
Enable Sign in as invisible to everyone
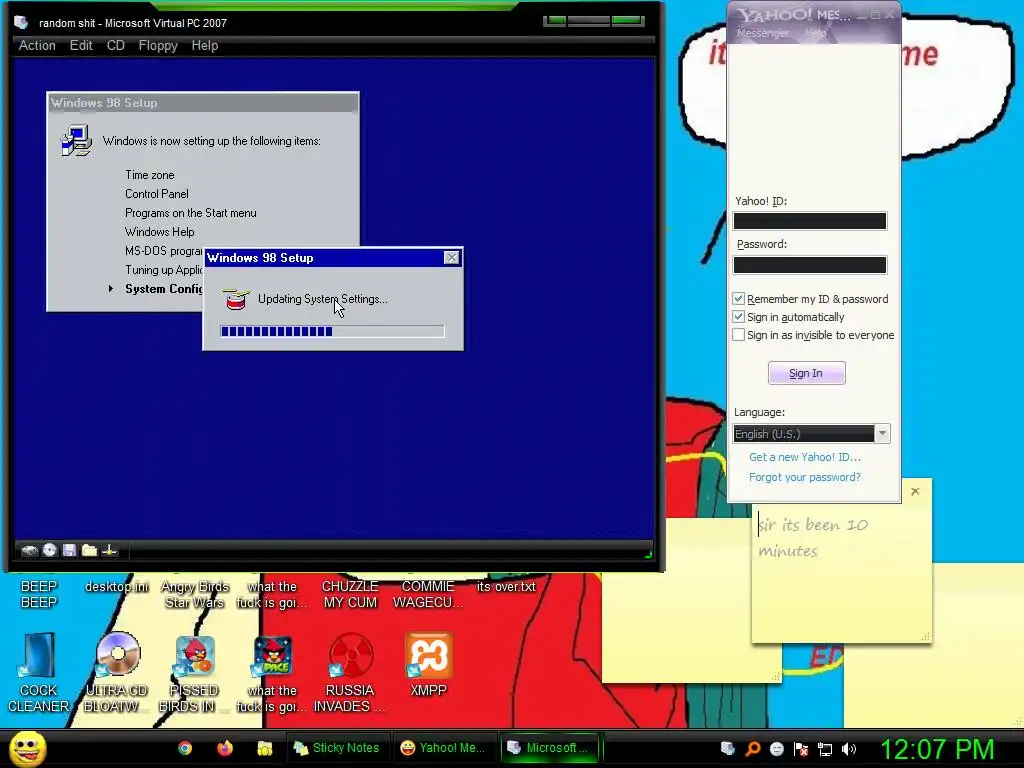click(x=739, y=335)
